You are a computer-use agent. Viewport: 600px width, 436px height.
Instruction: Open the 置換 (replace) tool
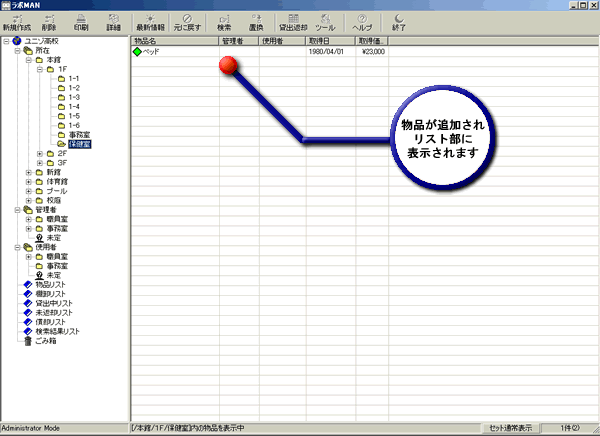click(256, 23)
